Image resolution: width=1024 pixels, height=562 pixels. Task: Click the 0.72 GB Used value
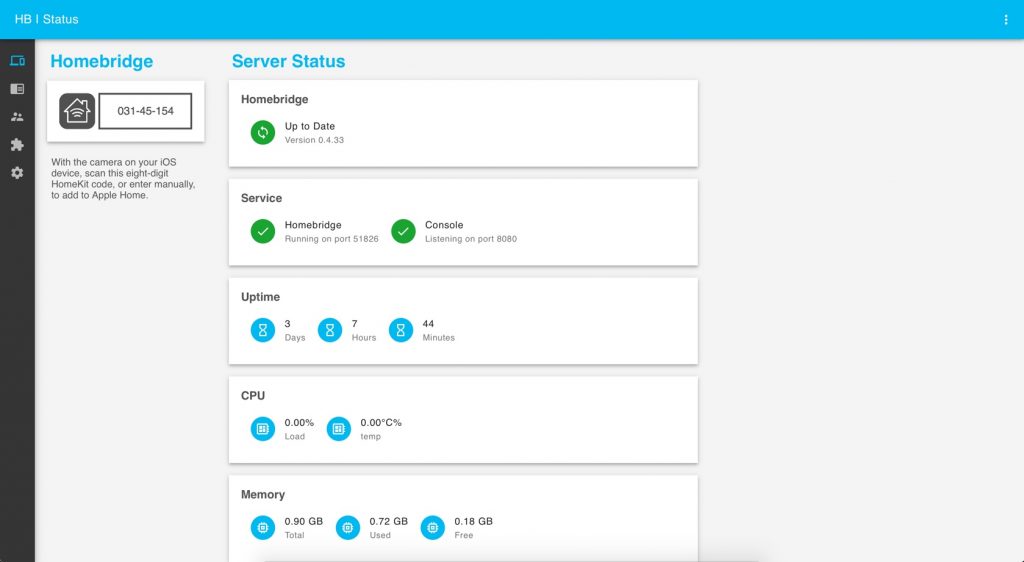[389, 521]
